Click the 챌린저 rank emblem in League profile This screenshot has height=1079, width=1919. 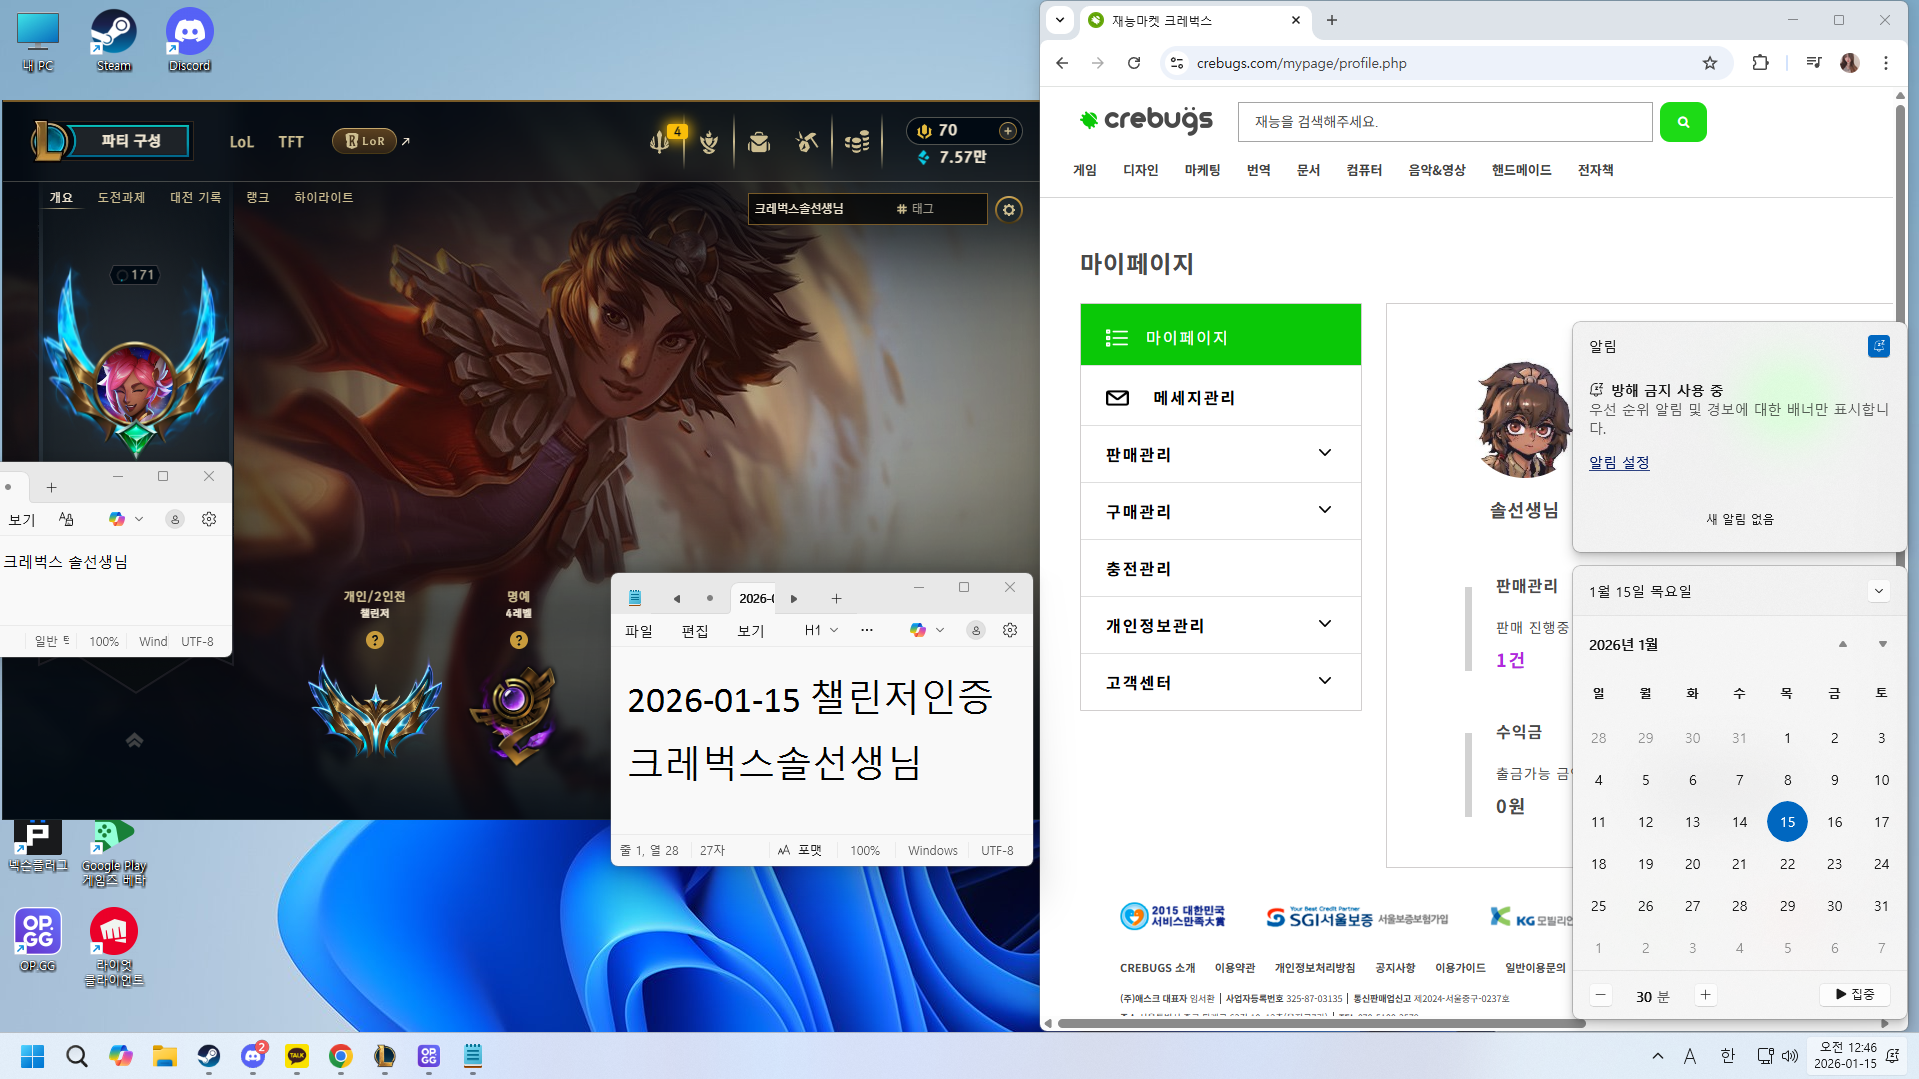pyautogui.click(x=375, y=711)
